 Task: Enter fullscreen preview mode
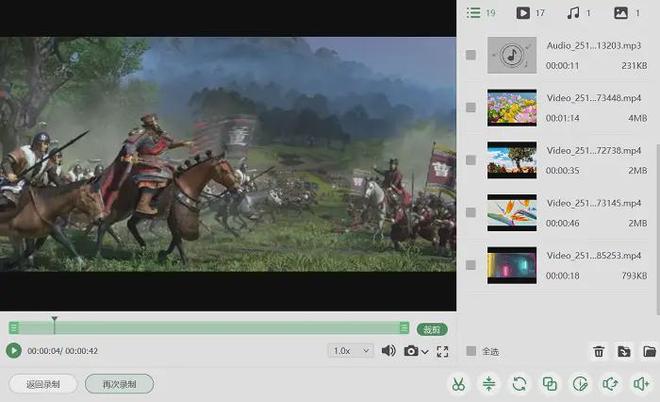click(x=442, y=351)
